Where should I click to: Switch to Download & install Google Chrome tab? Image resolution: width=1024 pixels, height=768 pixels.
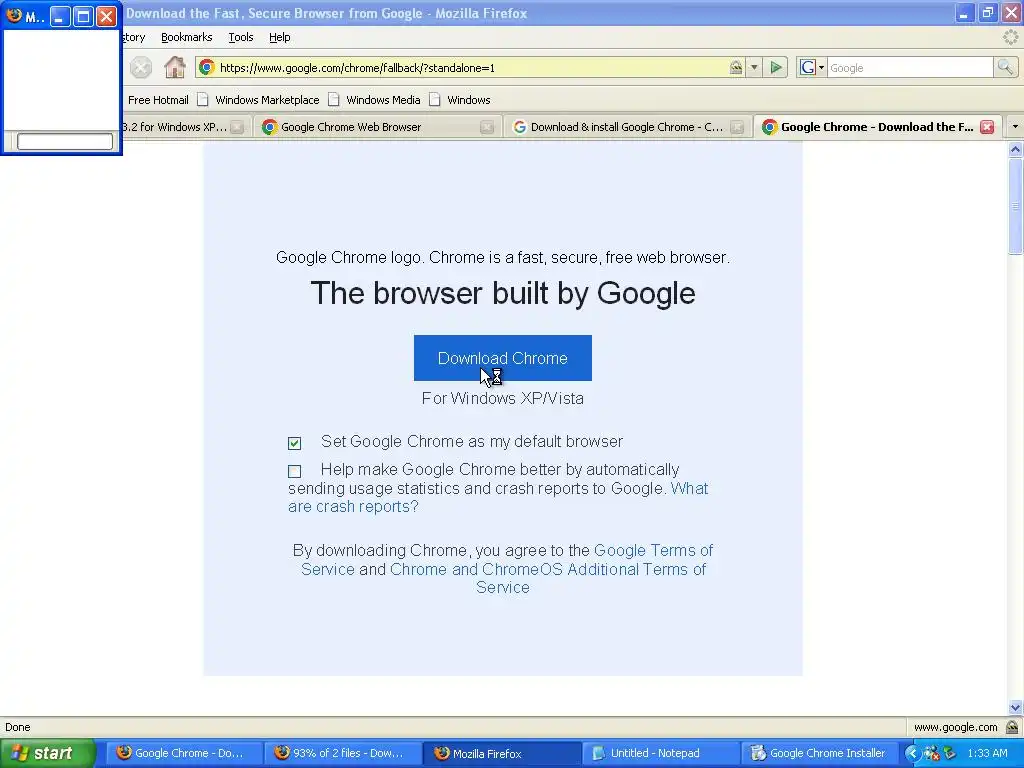click(x=620, y=127)
